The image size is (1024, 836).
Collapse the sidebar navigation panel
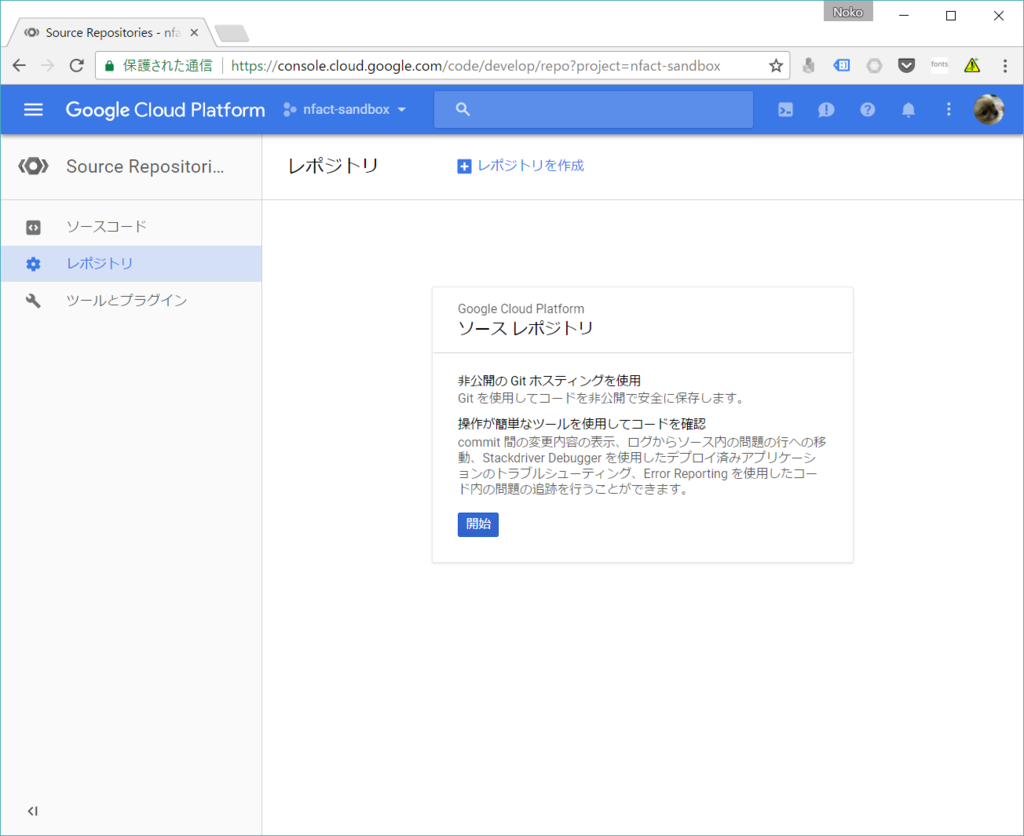[x=33, y=811]
